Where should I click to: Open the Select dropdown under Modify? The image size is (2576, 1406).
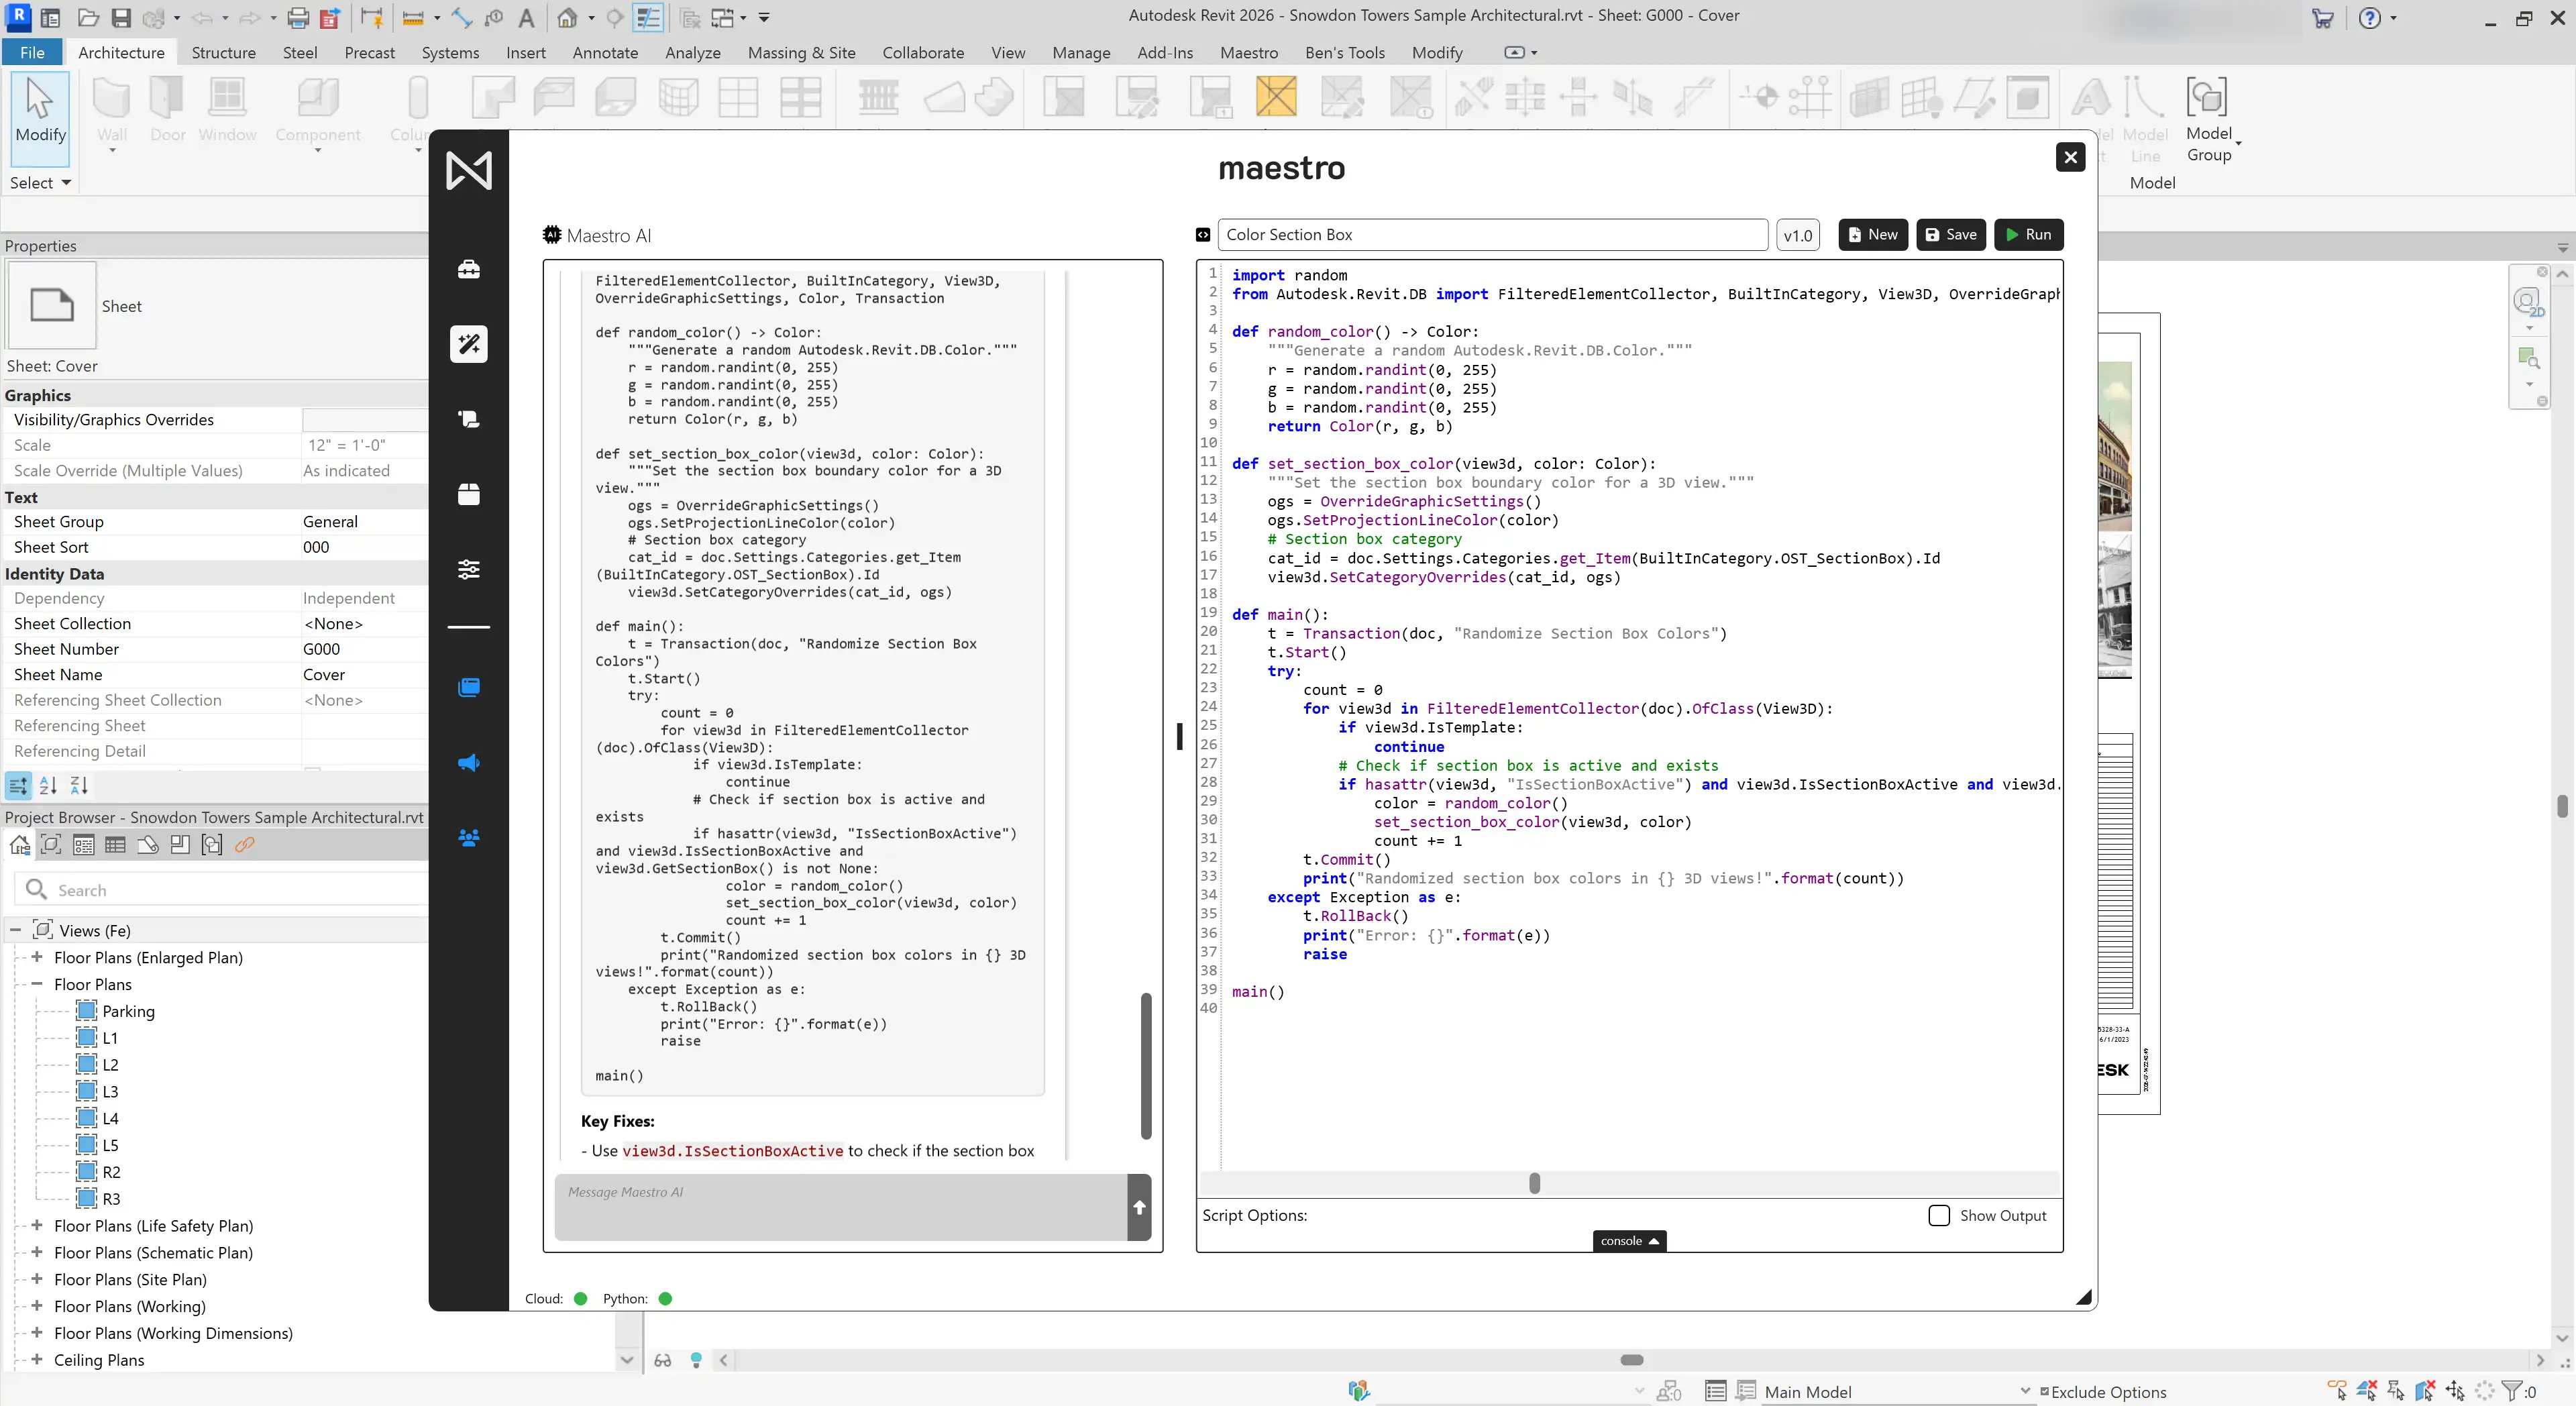point(40,183)
